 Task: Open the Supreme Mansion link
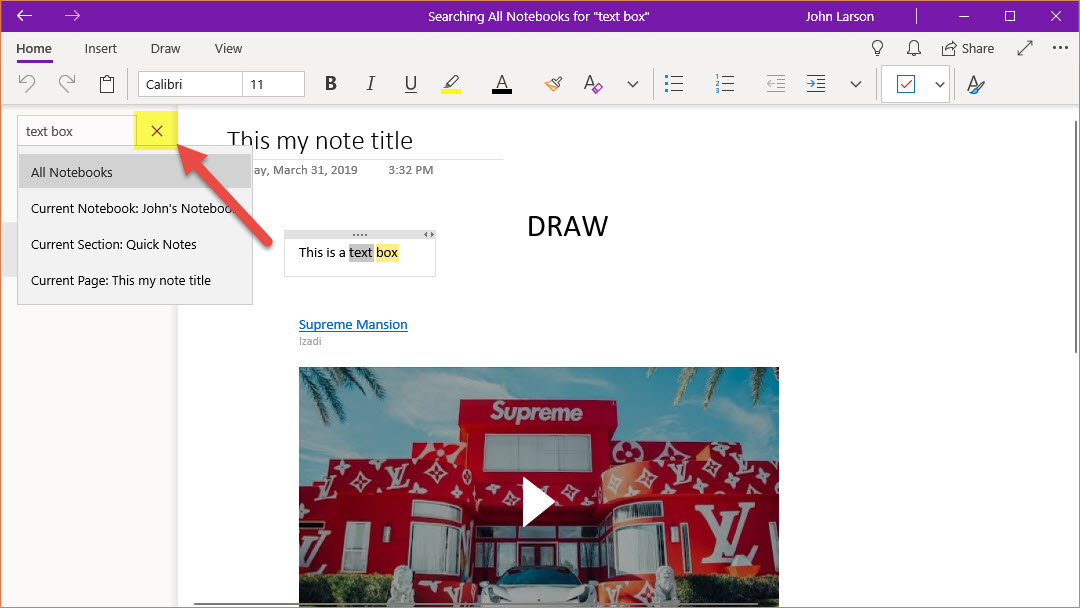(353, 324)
